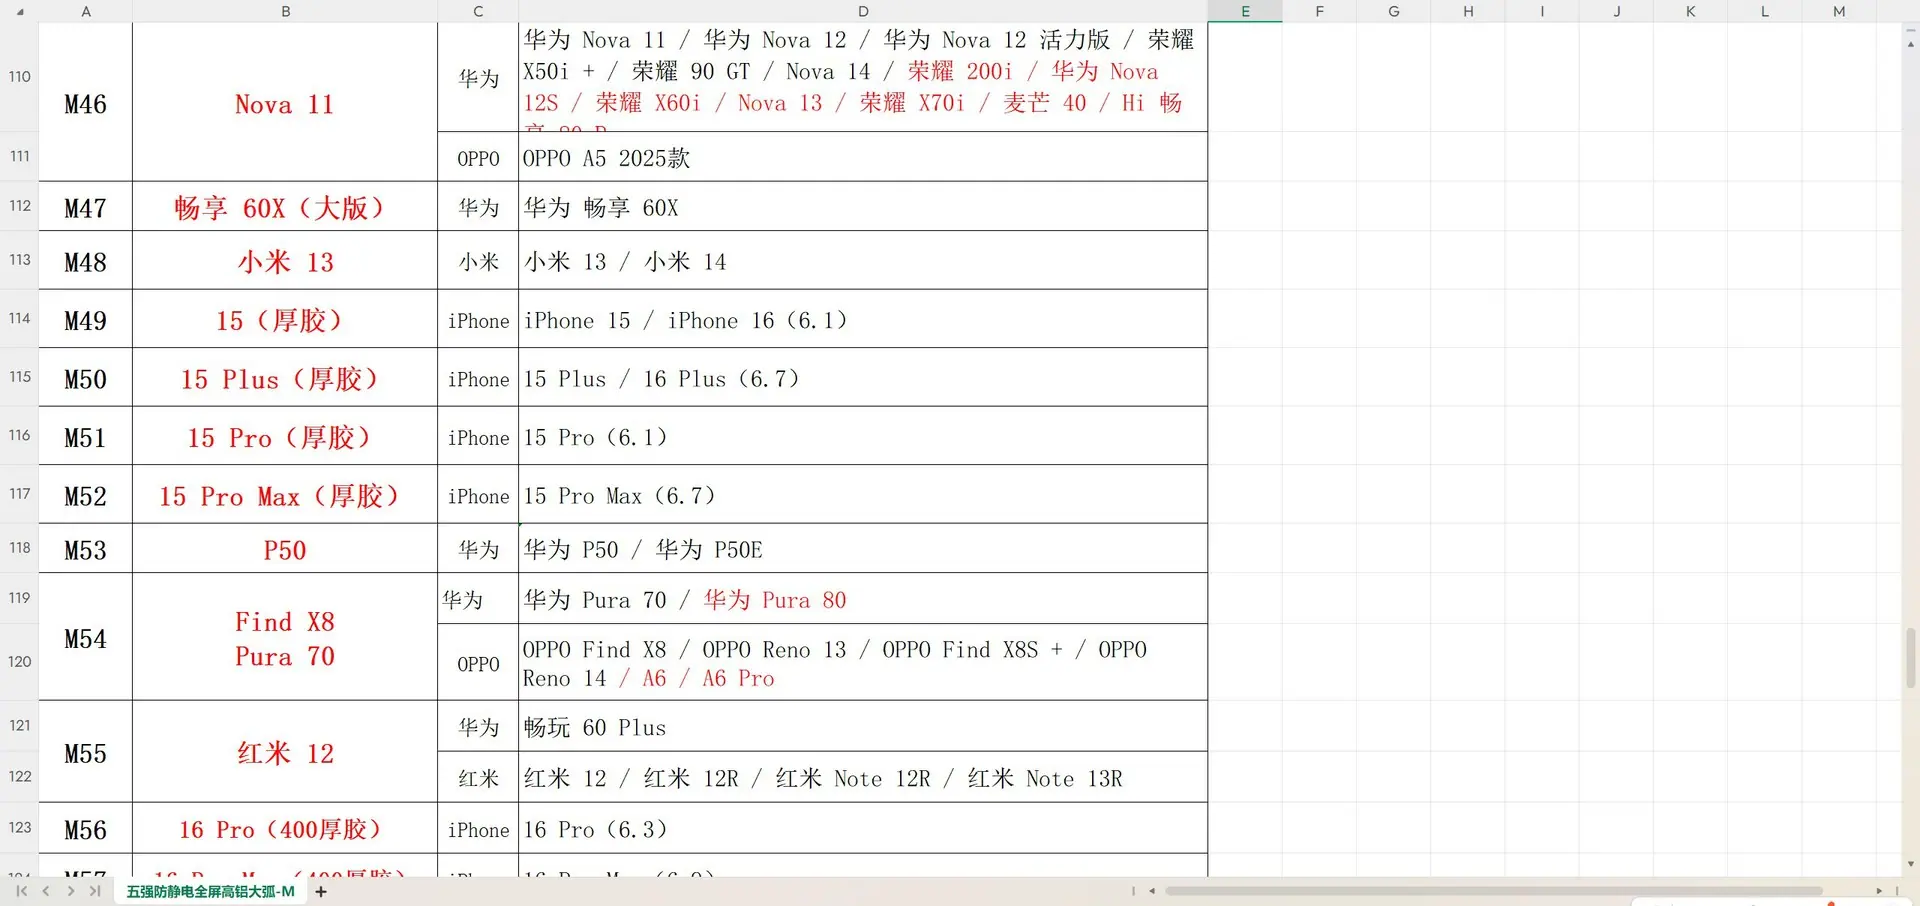
Task: Click the 15 Pro（厚胶）cell
Action: [285, 436]
